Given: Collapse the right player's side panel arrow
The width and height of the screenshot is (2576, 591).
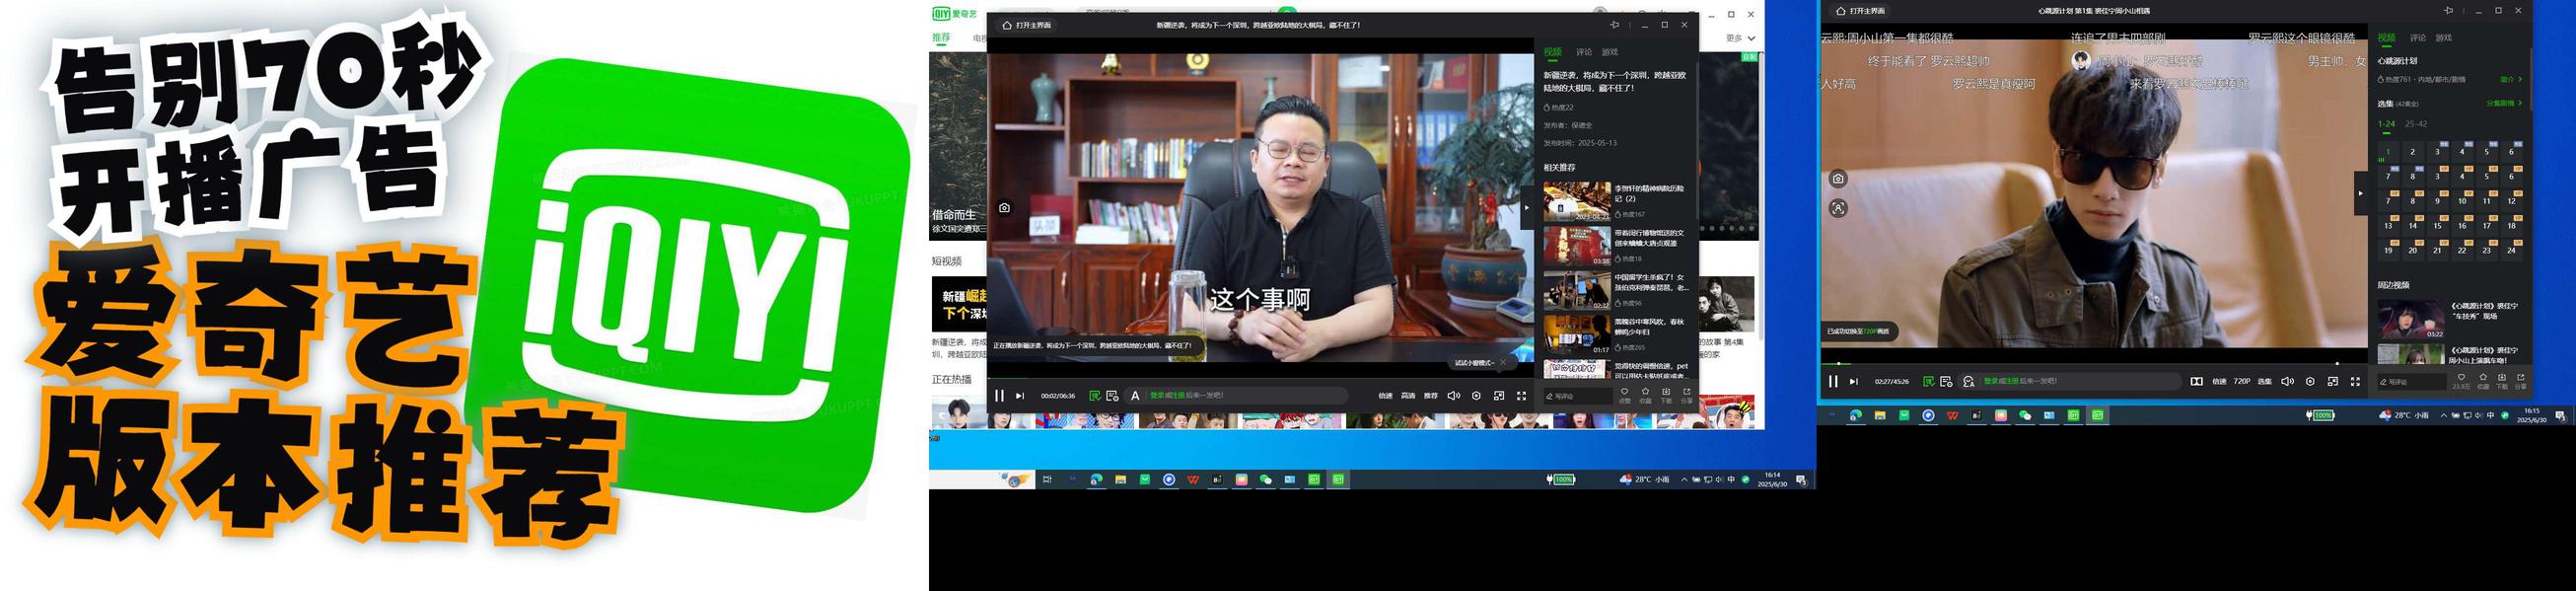Looking at the screenshot, I should (x=2360, y=193).
